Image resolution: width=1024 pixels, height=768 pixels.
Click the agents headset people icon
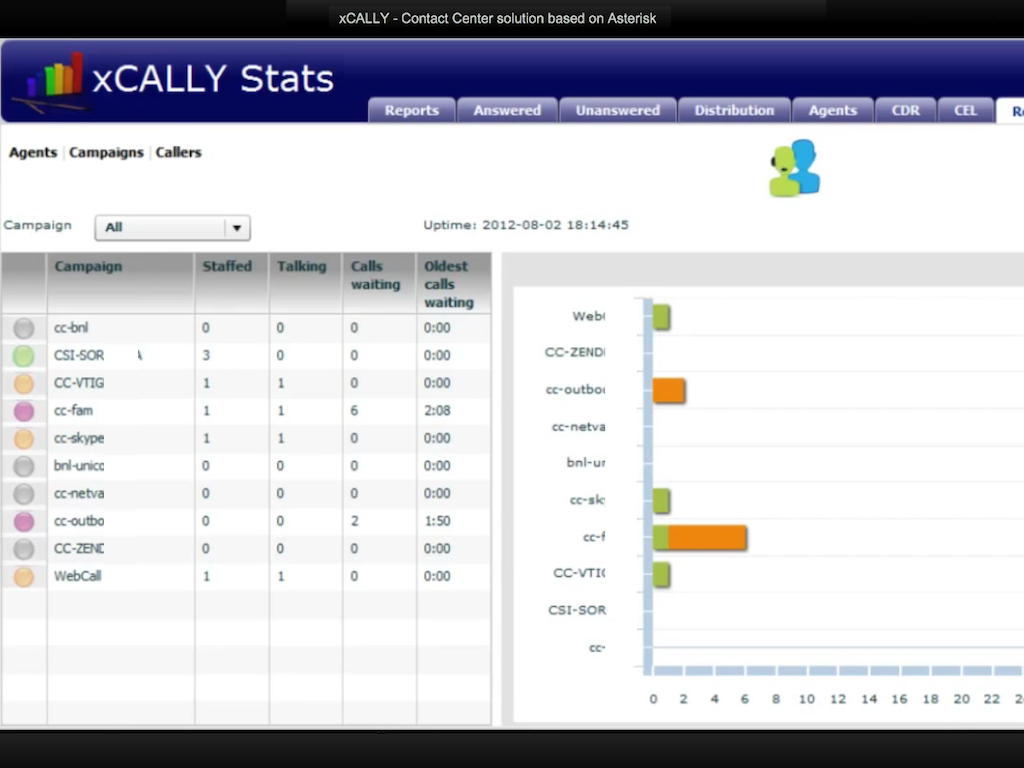tap(795, 168)
